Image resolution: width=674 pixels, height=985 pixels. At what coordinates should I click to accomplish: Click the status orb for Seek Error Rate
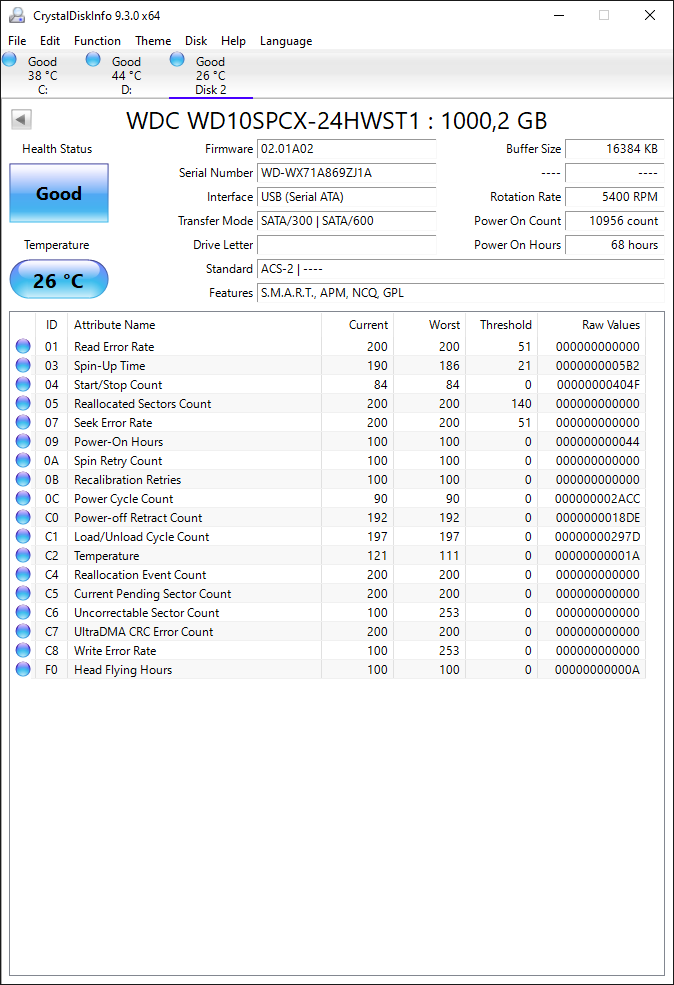click(x=23, y=422)
